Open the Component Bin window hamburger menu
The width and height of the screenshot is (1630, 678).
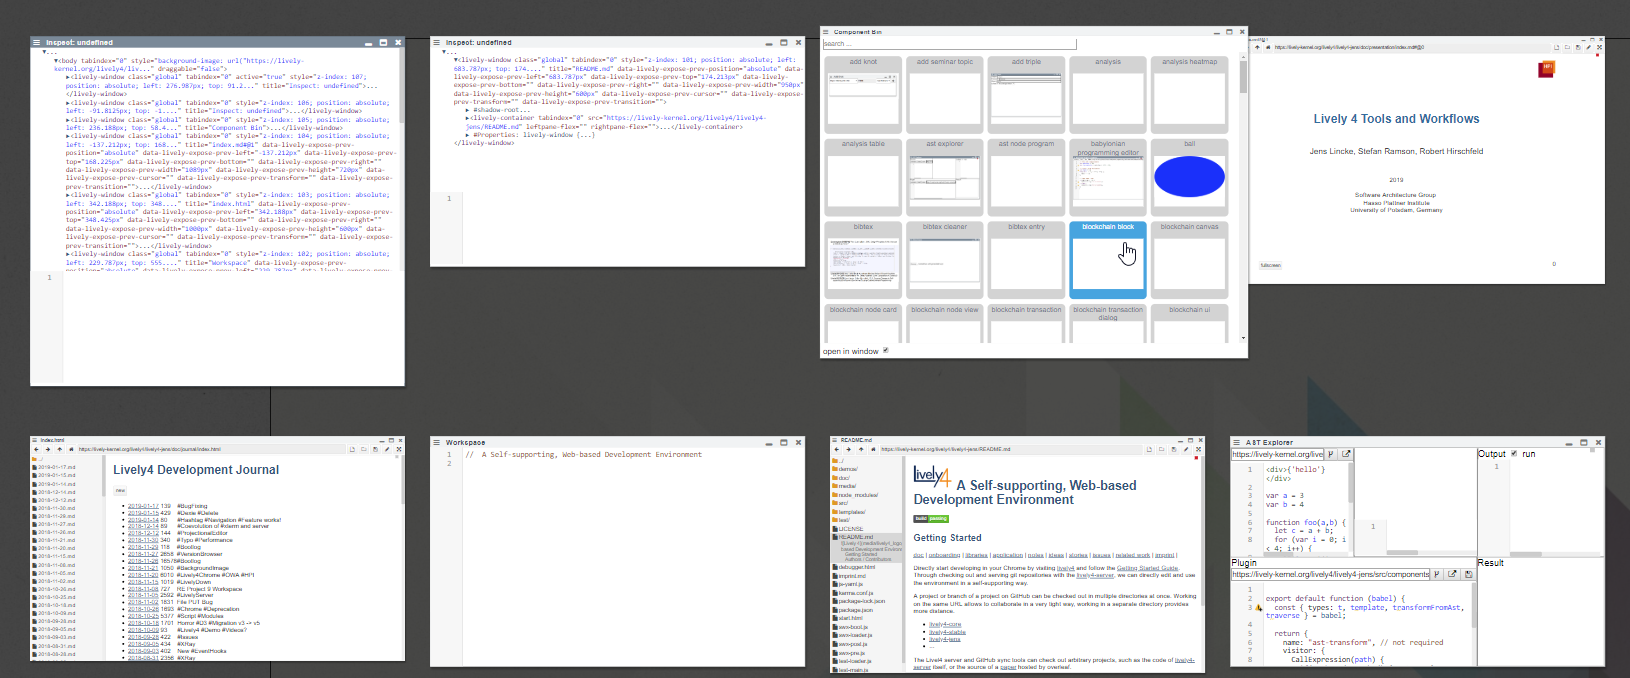(x=826, y=32)
